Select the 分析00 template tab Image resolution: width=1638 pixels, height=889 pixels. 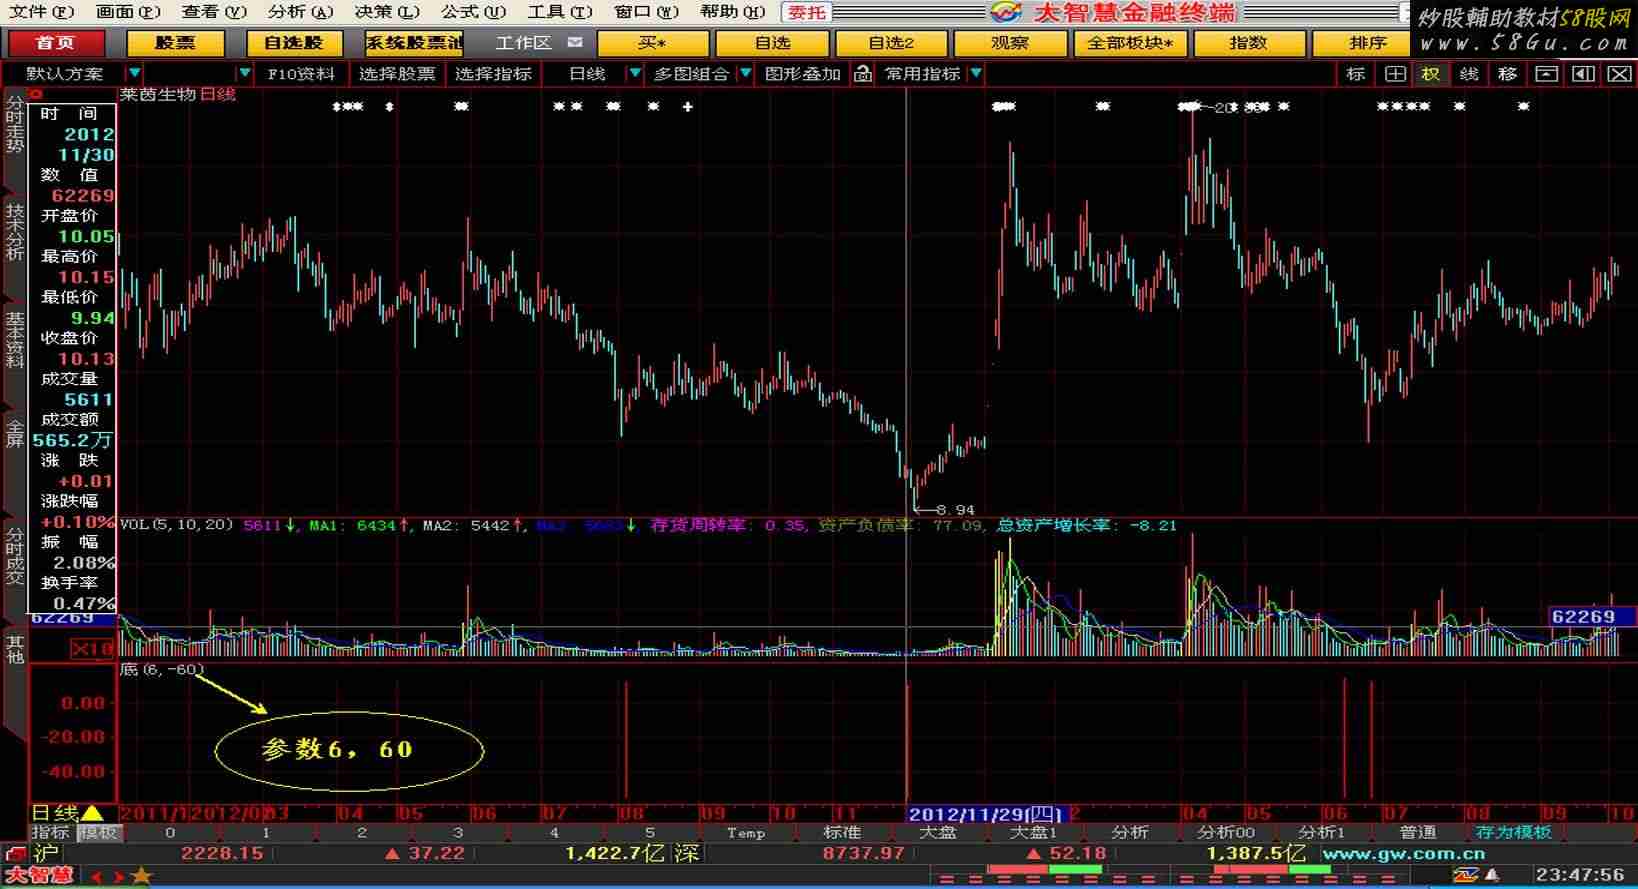[1225, 832]
